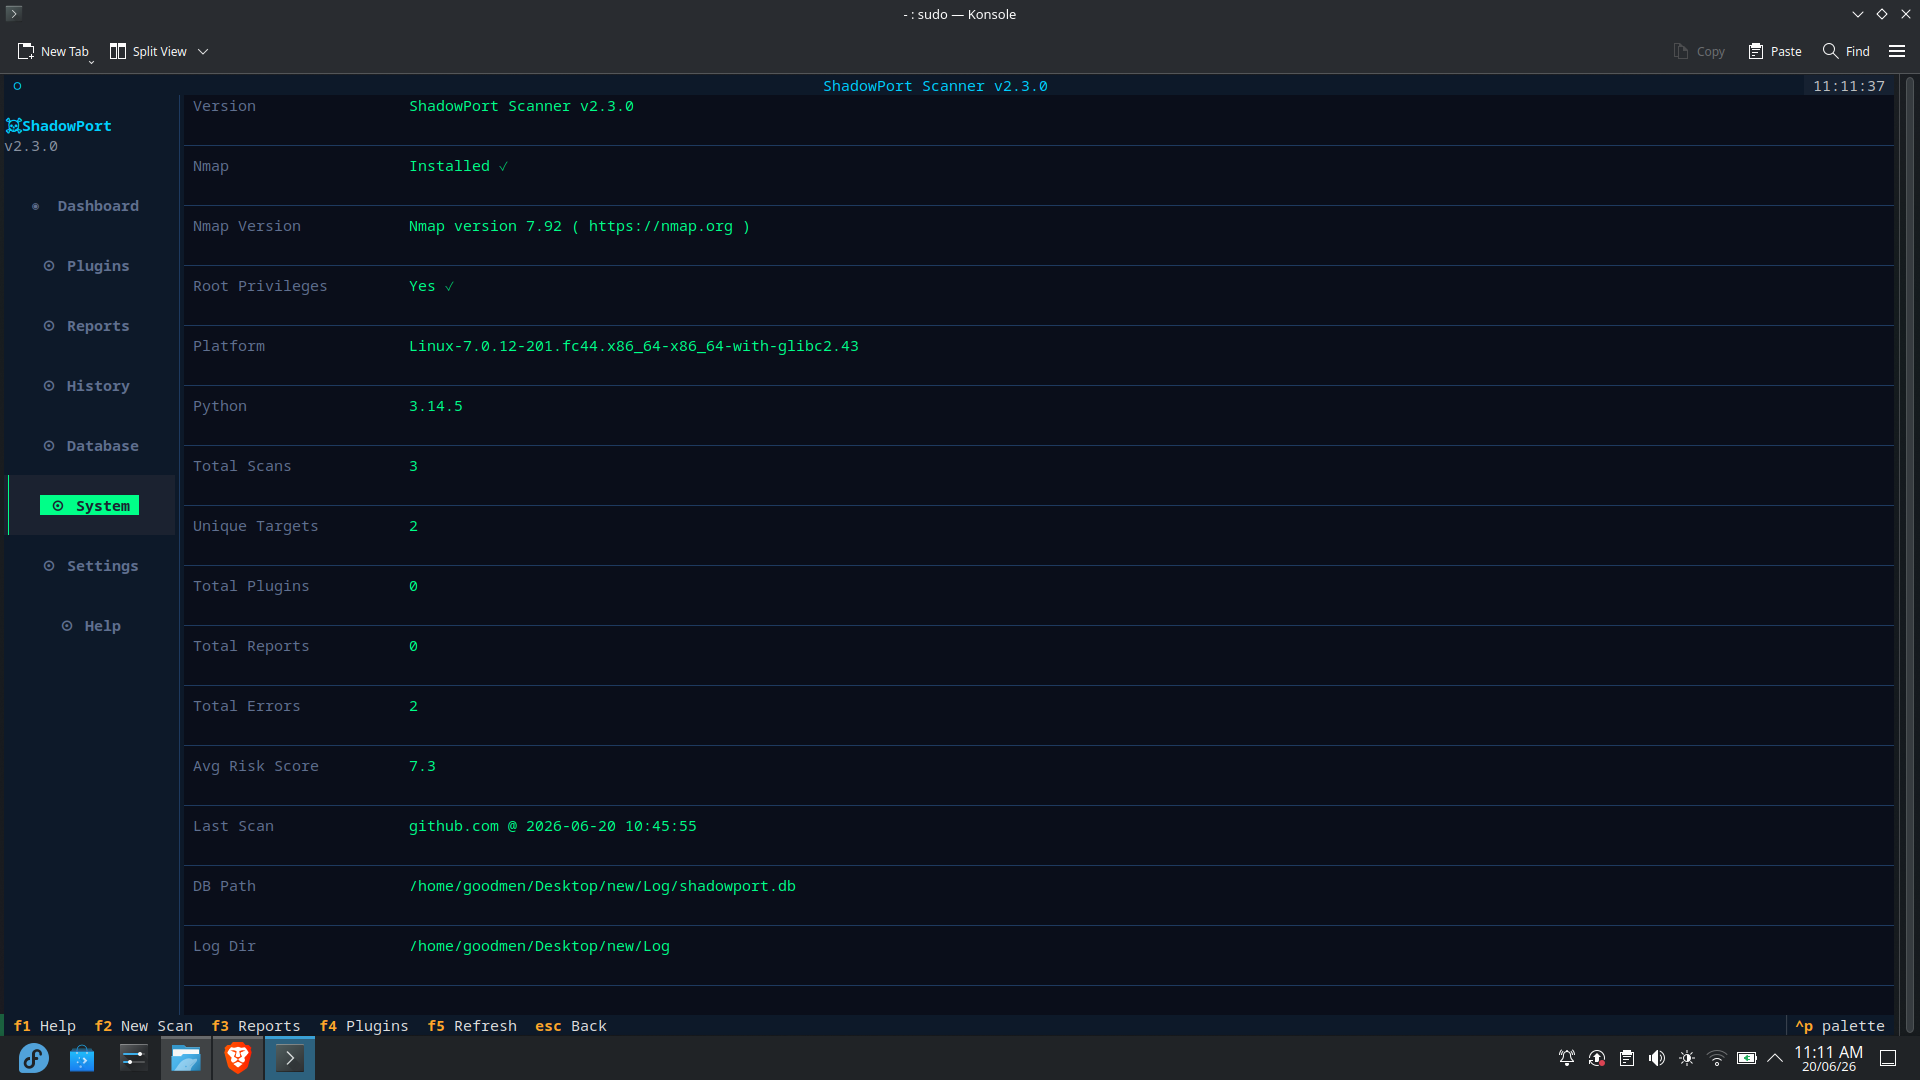This screenshot has height=1080, width=1920.
Task: Click the Log Dir path value
Action: pyautogui.click(x=539, y=946)
